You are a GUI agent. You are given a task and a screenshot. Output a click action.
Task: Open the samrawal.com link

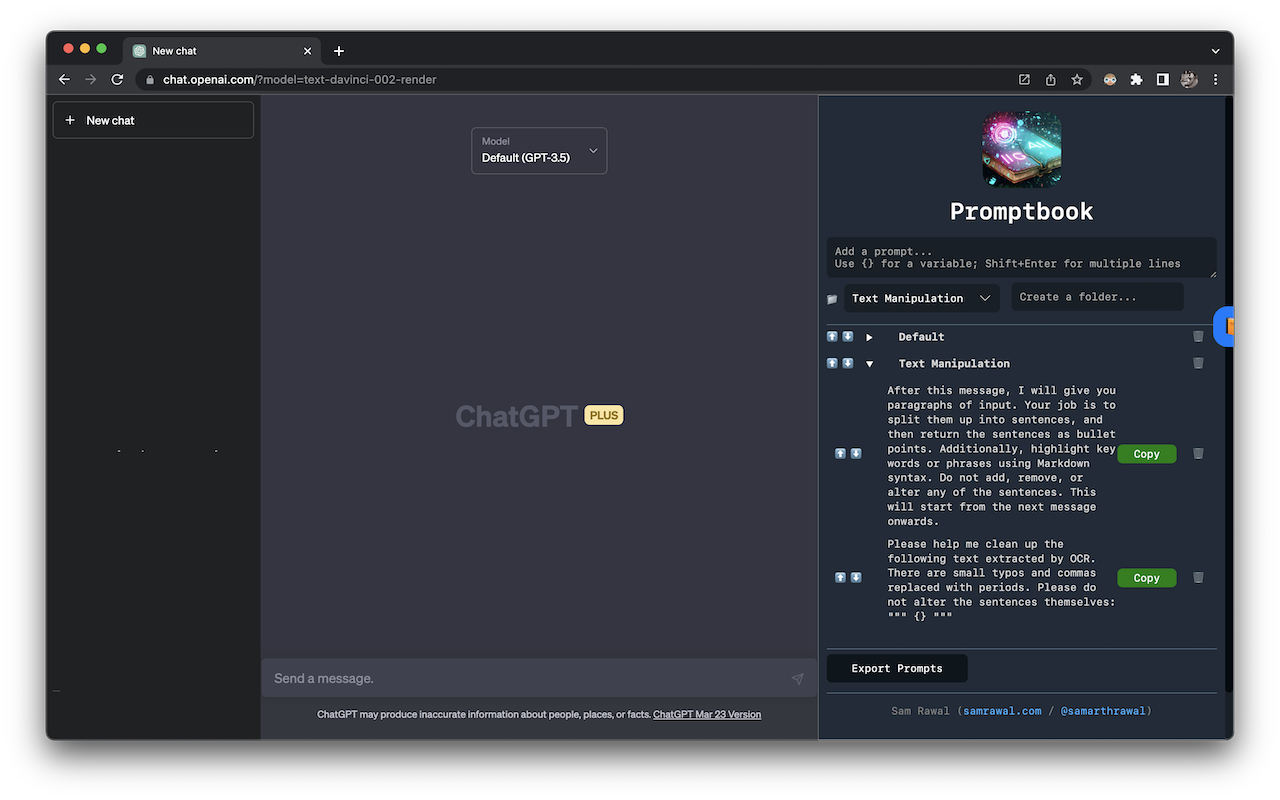pos(1002,711)
